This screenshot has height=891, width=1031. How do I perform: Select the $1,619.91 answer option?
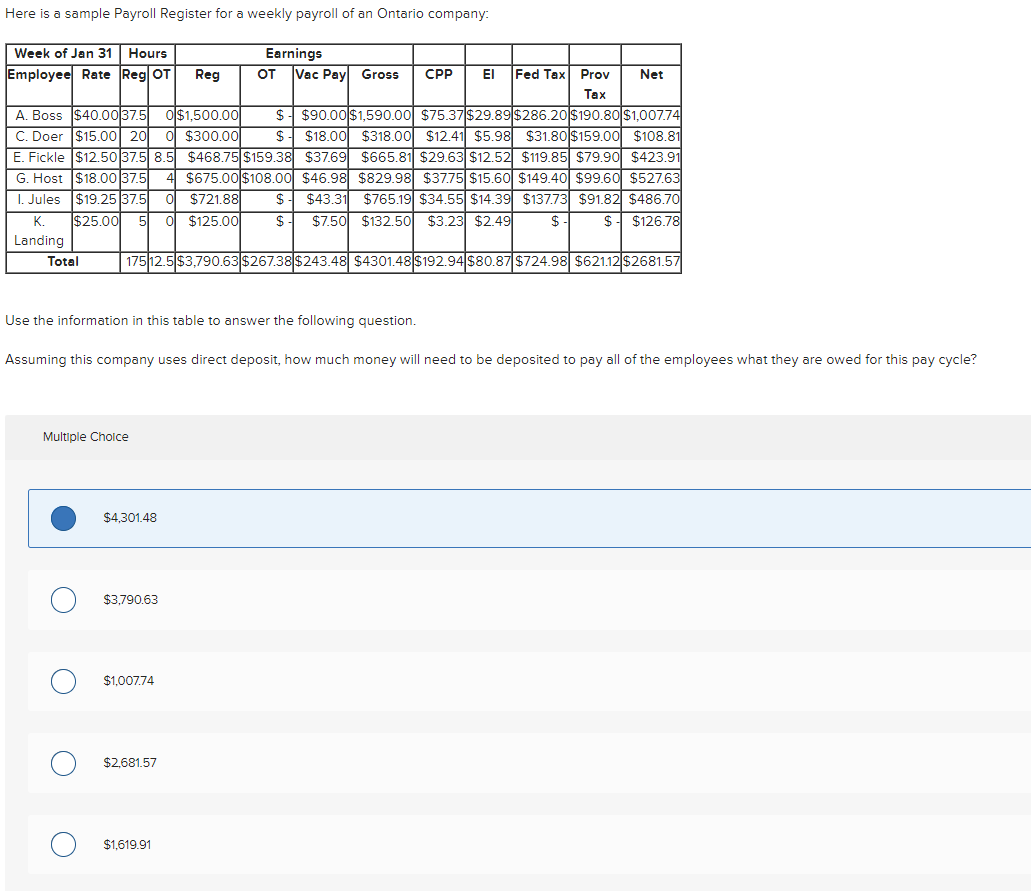click(63, 844)
